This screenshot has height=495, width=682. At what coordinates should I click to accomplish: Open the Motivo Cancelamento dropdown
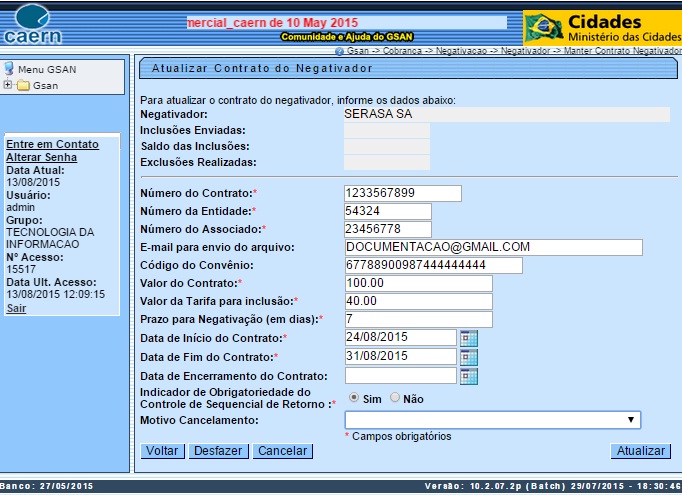click(492, 420)
